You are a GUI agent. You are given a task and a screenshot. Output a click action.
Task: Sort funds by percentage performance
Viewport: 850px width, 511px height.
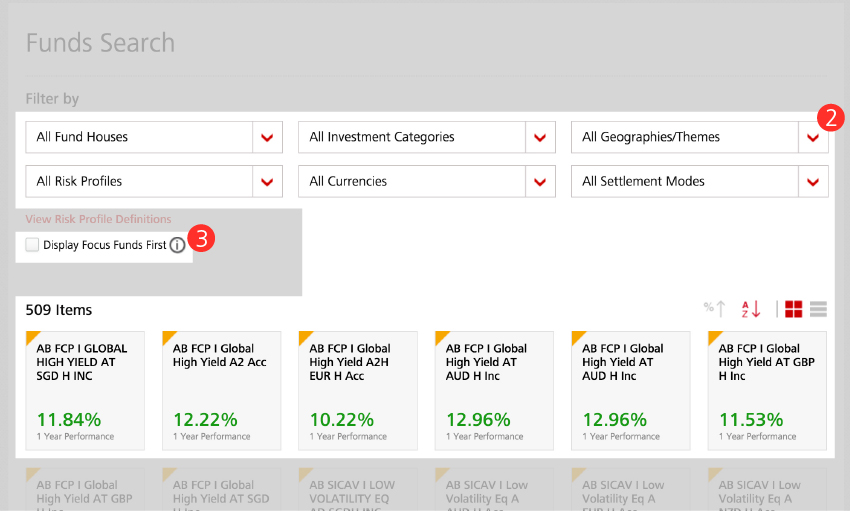714,309
